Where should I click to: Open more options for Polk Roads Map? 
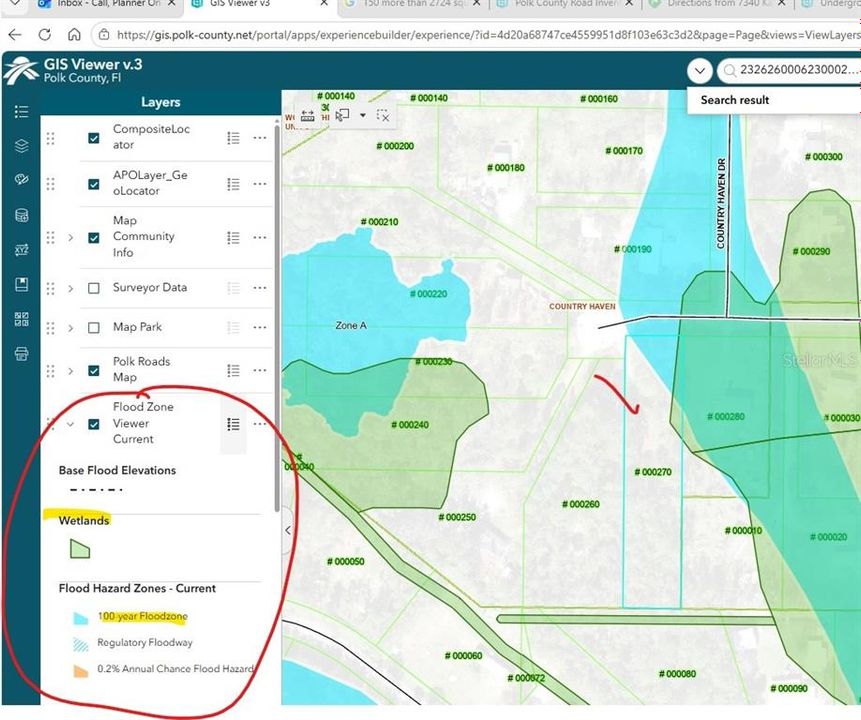[260, 370]
